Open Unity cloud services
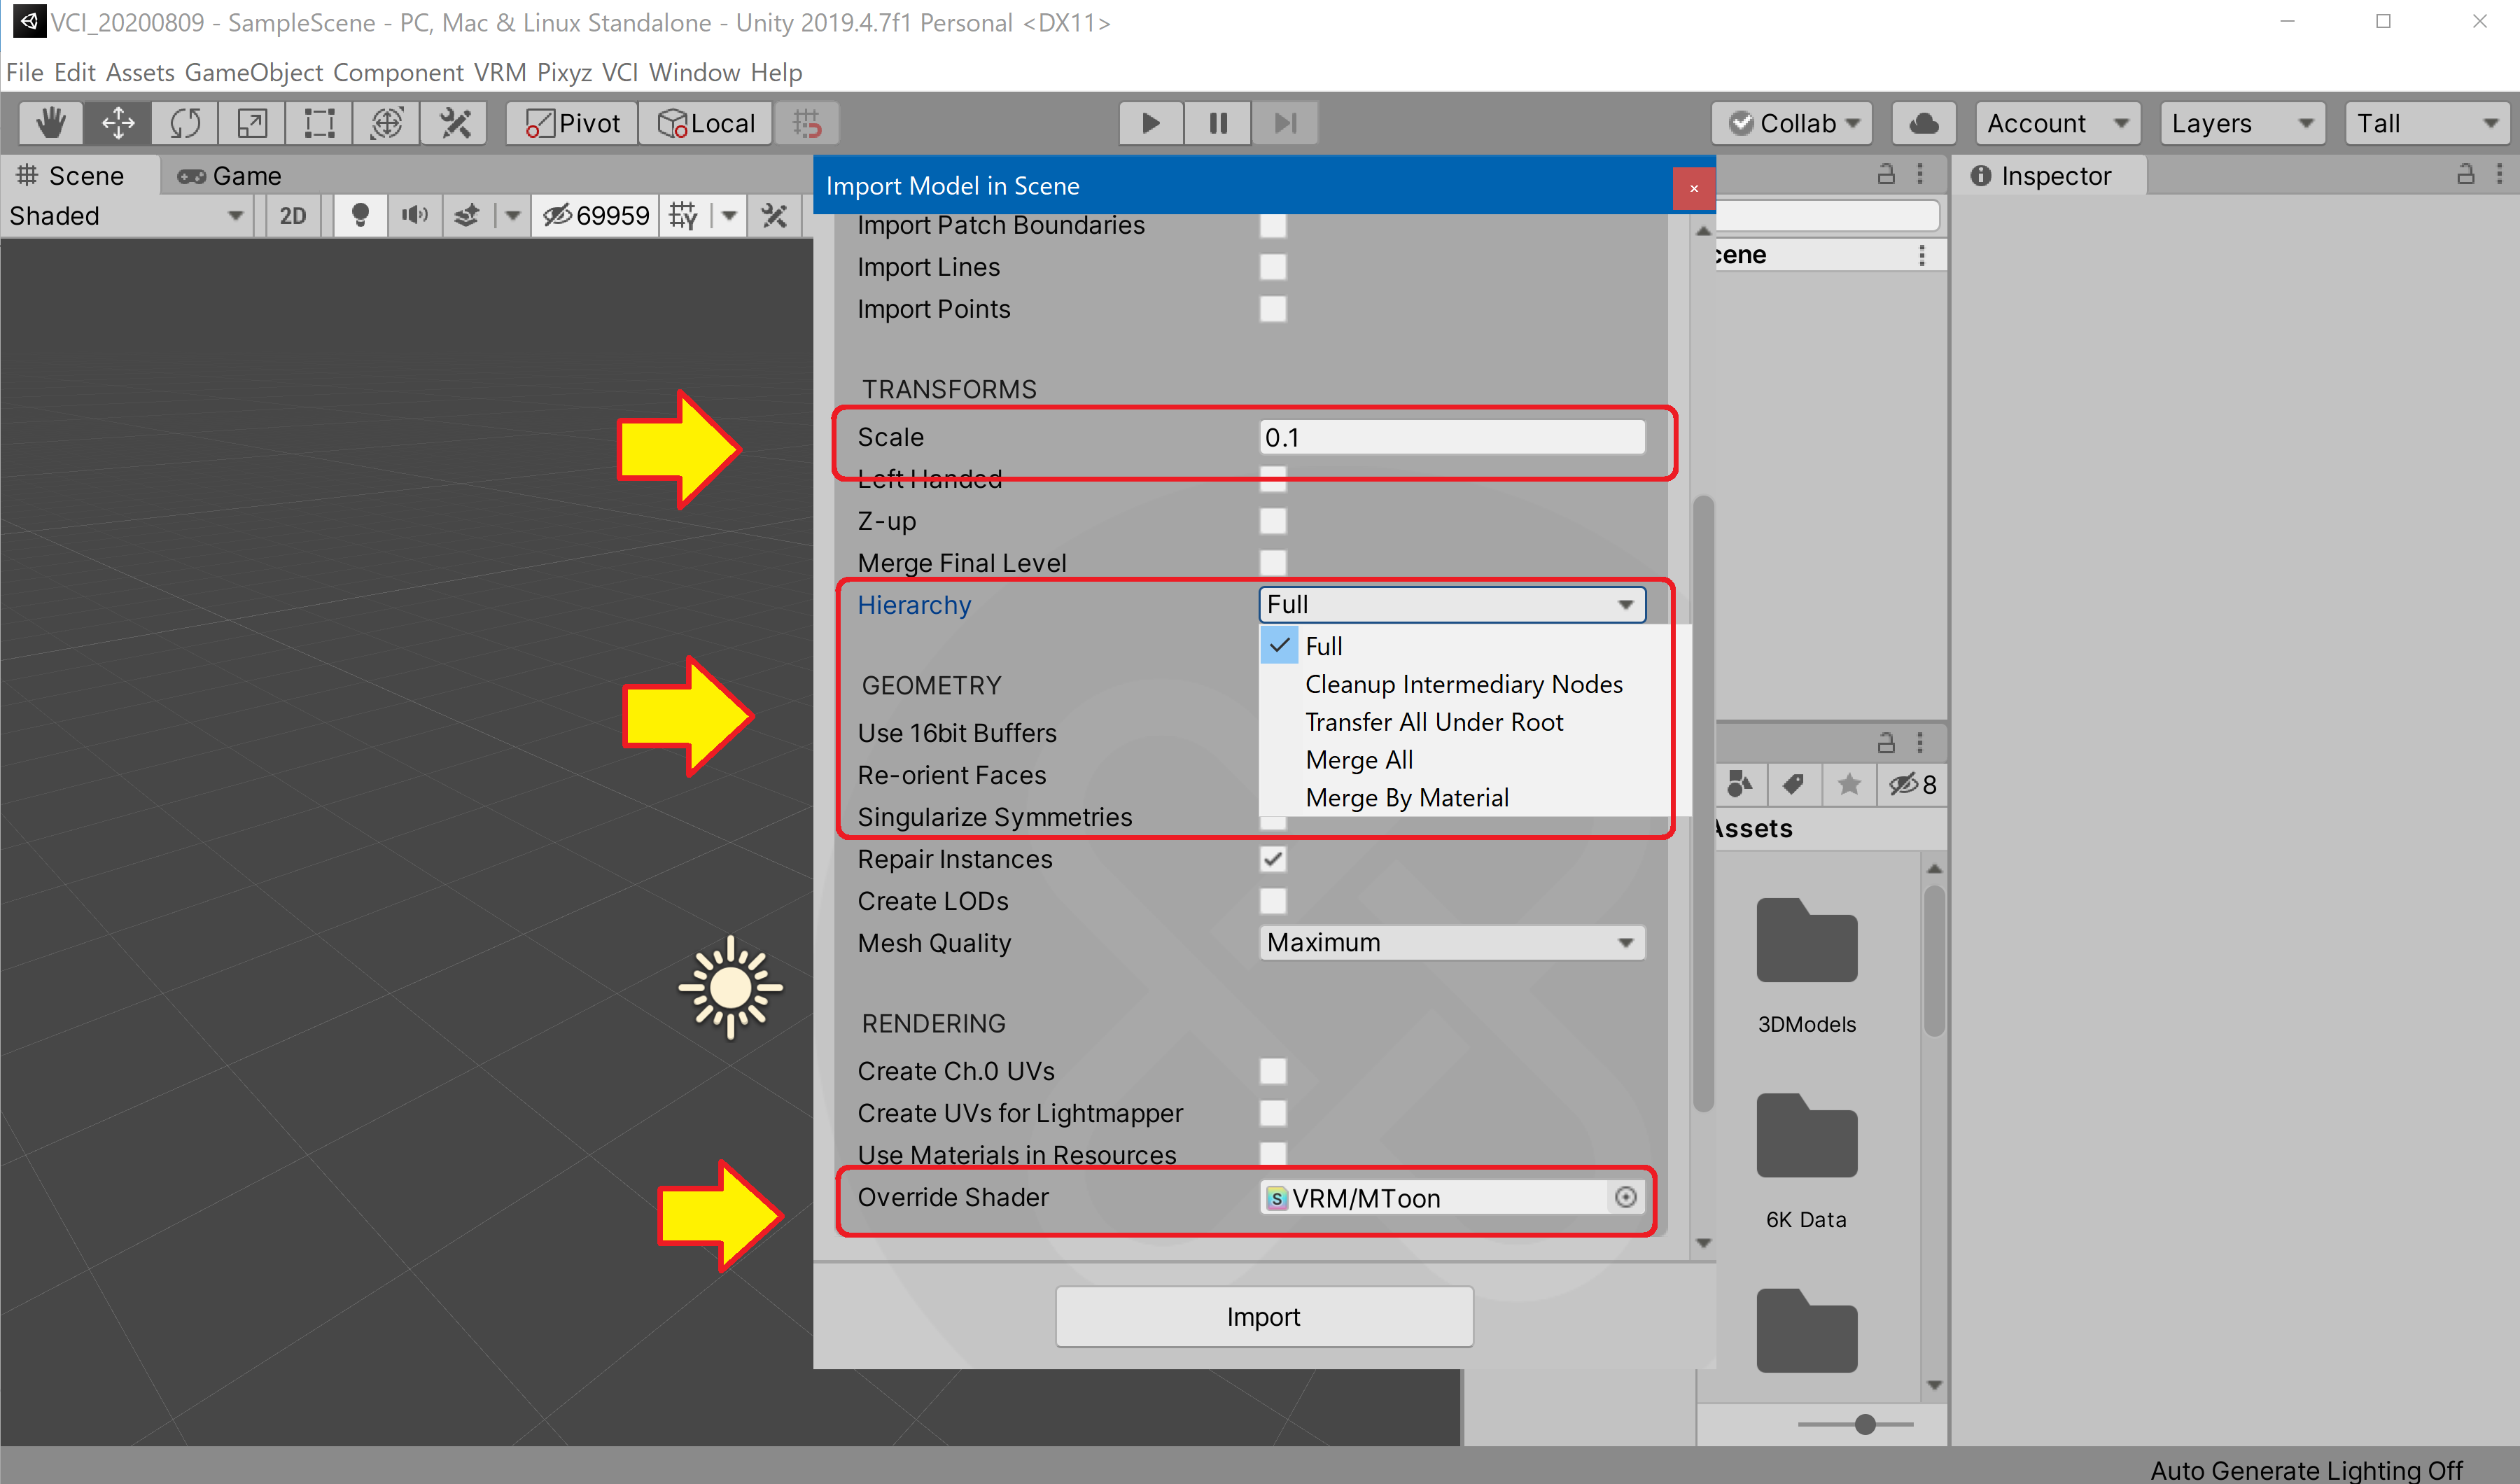This screenshot has height=1484, width=2520. tap(1924, 123)
